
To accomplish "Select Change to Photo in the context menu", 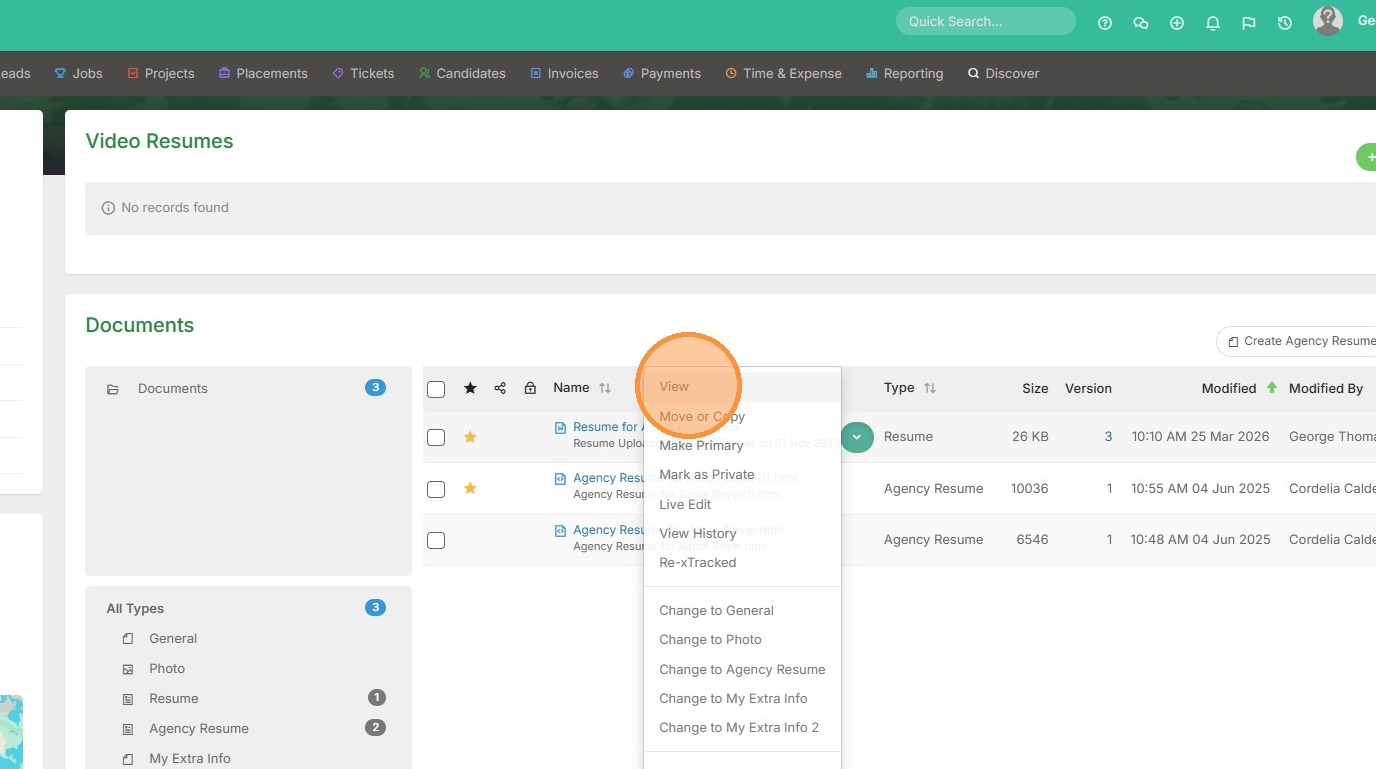I will pyautogui.click(x=742, y=640).
